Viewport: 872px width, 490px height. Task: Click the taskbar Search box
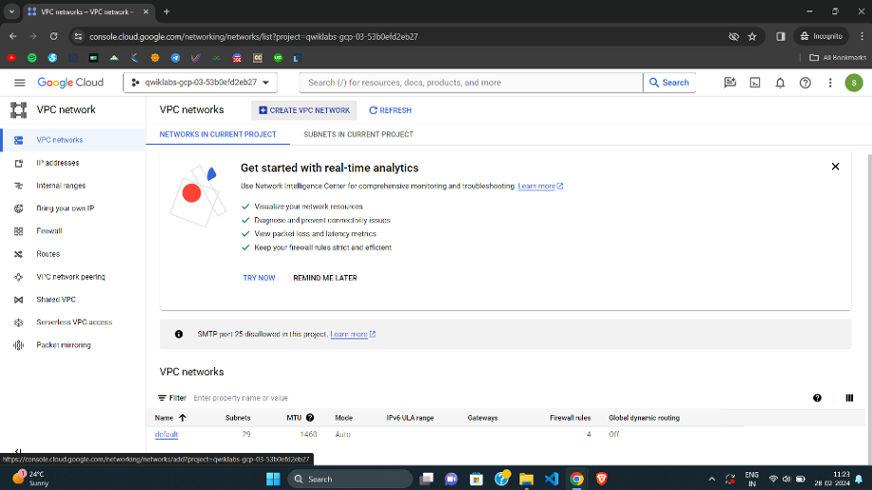click(350, 479)
